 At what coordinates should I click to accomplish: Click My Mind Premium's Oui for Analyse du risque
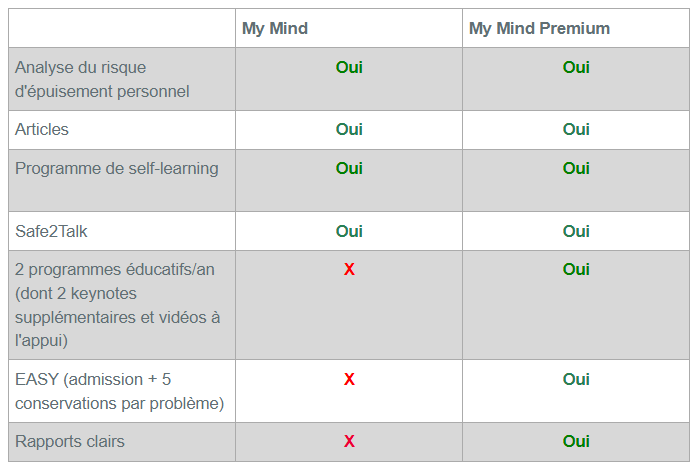[576, 67]
